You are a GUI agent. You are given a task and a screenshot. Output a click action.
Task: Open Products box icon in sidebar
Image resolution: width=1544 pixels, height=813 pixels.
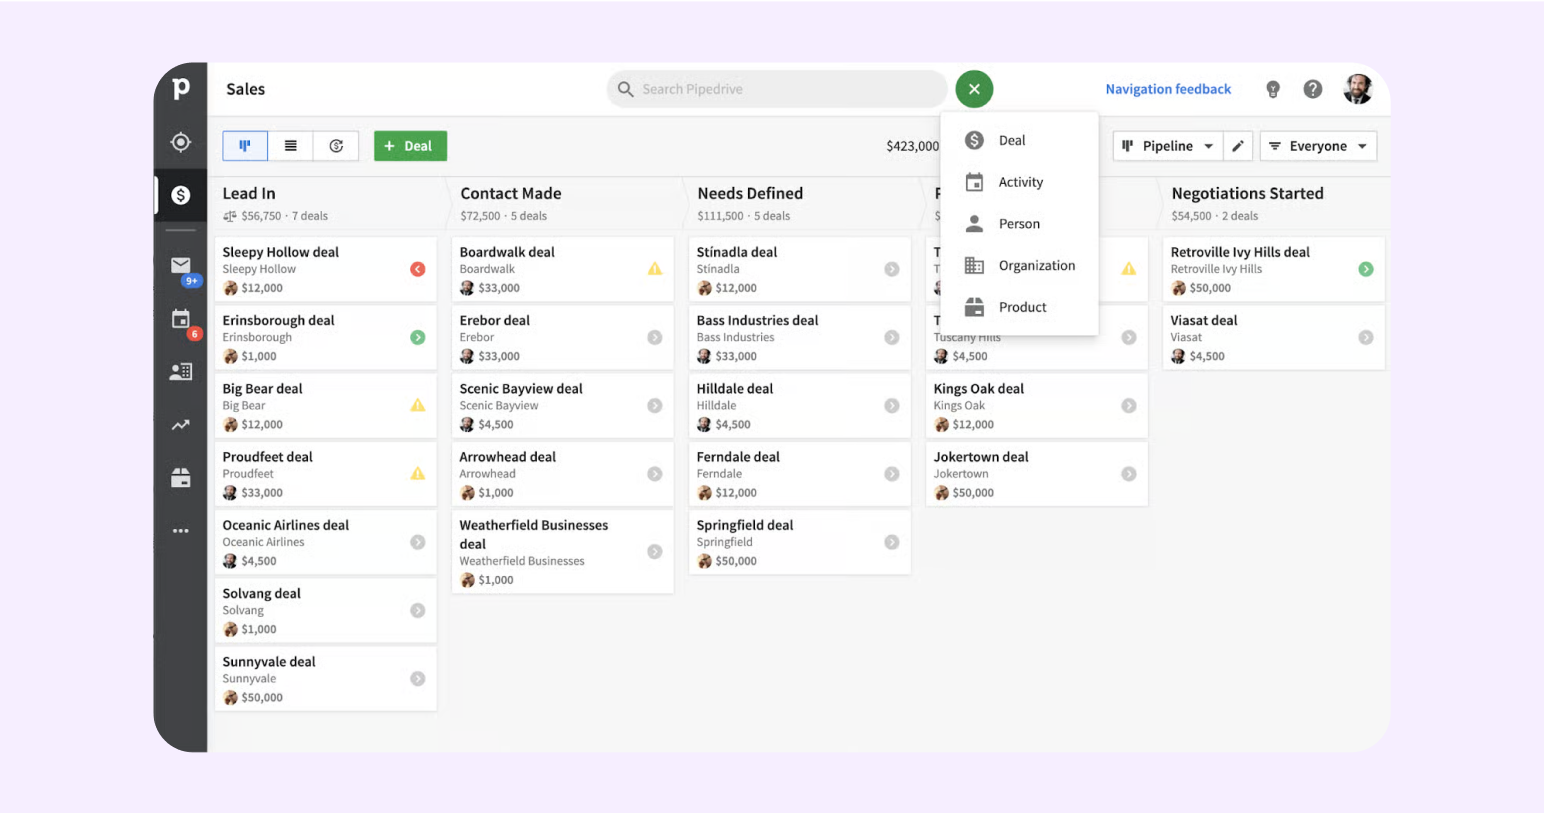[x=180, y=478]
